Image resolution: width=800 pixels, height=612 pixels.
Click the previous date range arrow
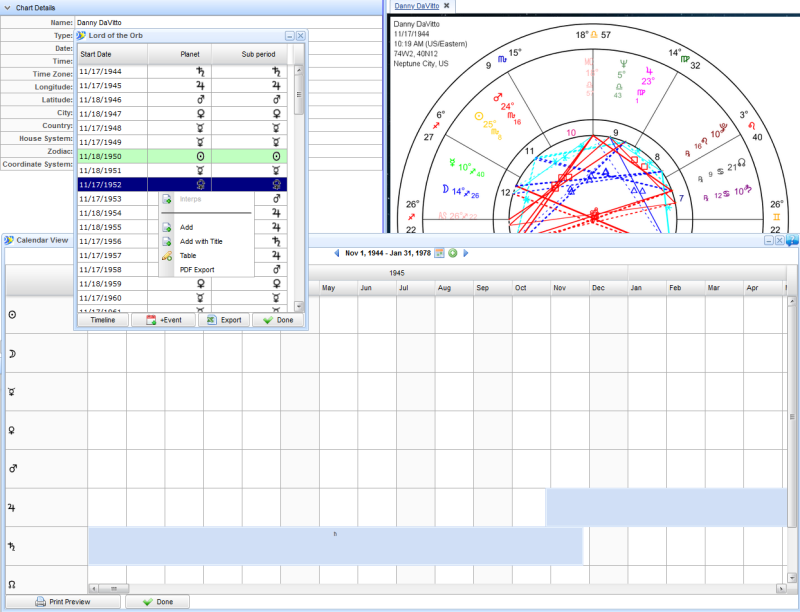(x=338, y=253)
